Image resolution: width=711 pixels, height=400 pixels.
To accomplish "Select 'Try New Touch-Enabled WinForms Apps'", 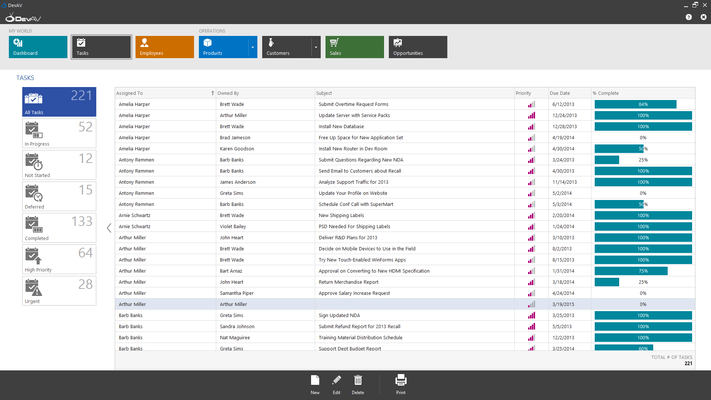I will (x=405, y=260).
